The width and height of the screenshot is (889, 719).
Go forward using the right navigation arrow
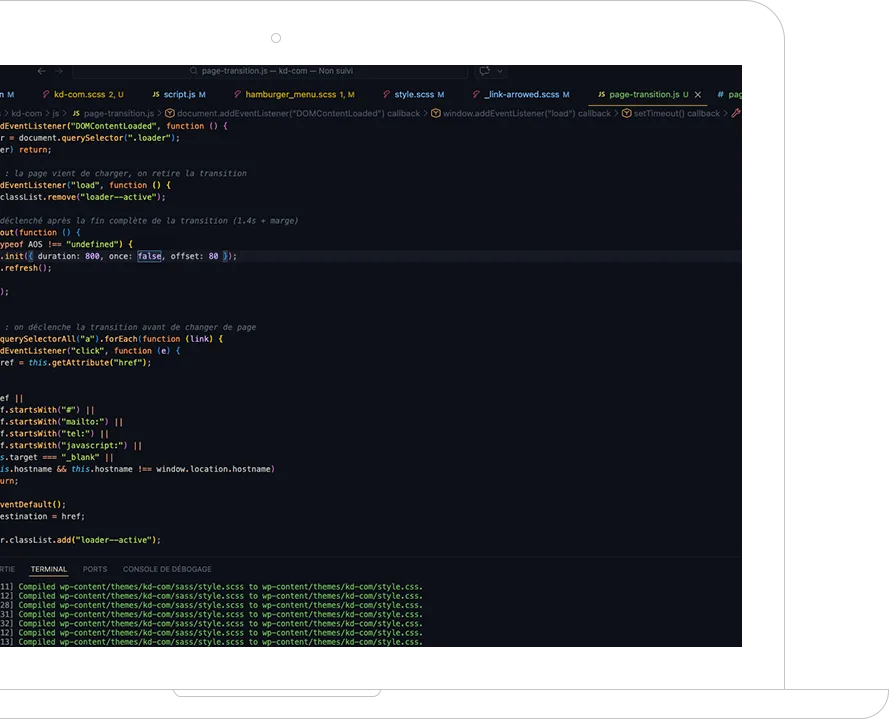(59, 71)
